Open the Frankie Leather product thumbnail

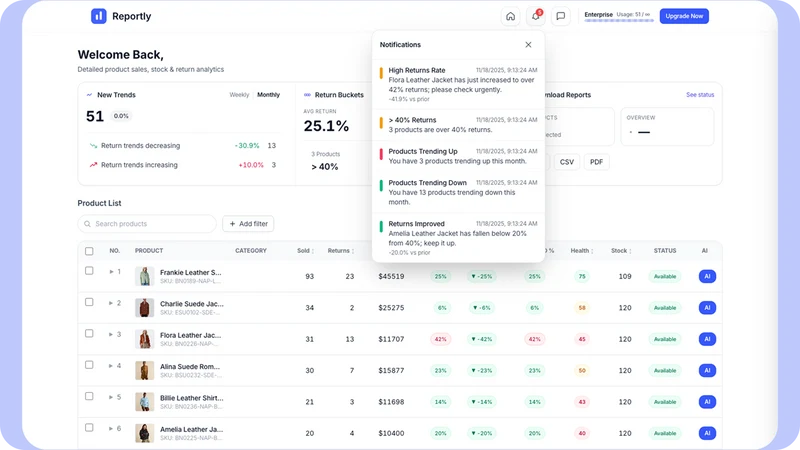144,277
